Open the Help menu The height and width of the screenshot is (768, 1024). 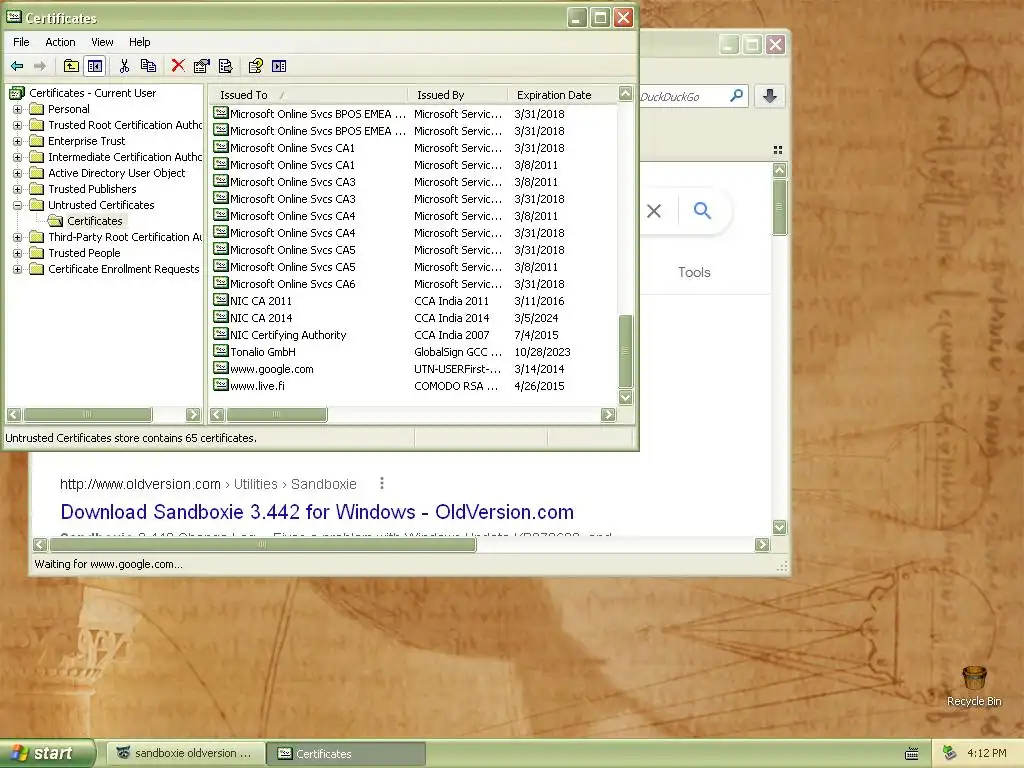(x=139, y=42)
